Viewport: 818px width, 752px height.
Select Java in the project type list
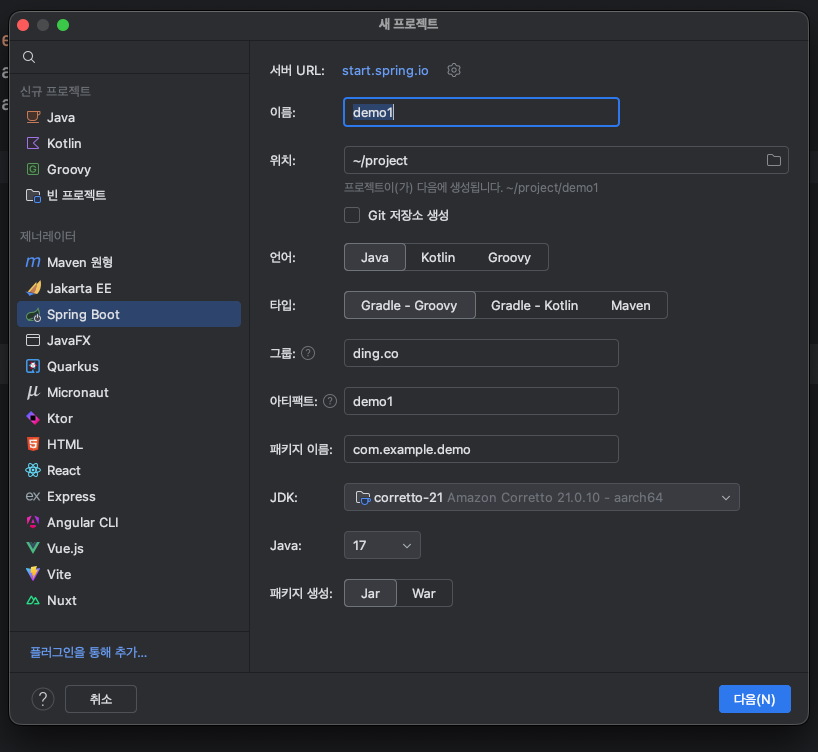(x=129, y=117)
